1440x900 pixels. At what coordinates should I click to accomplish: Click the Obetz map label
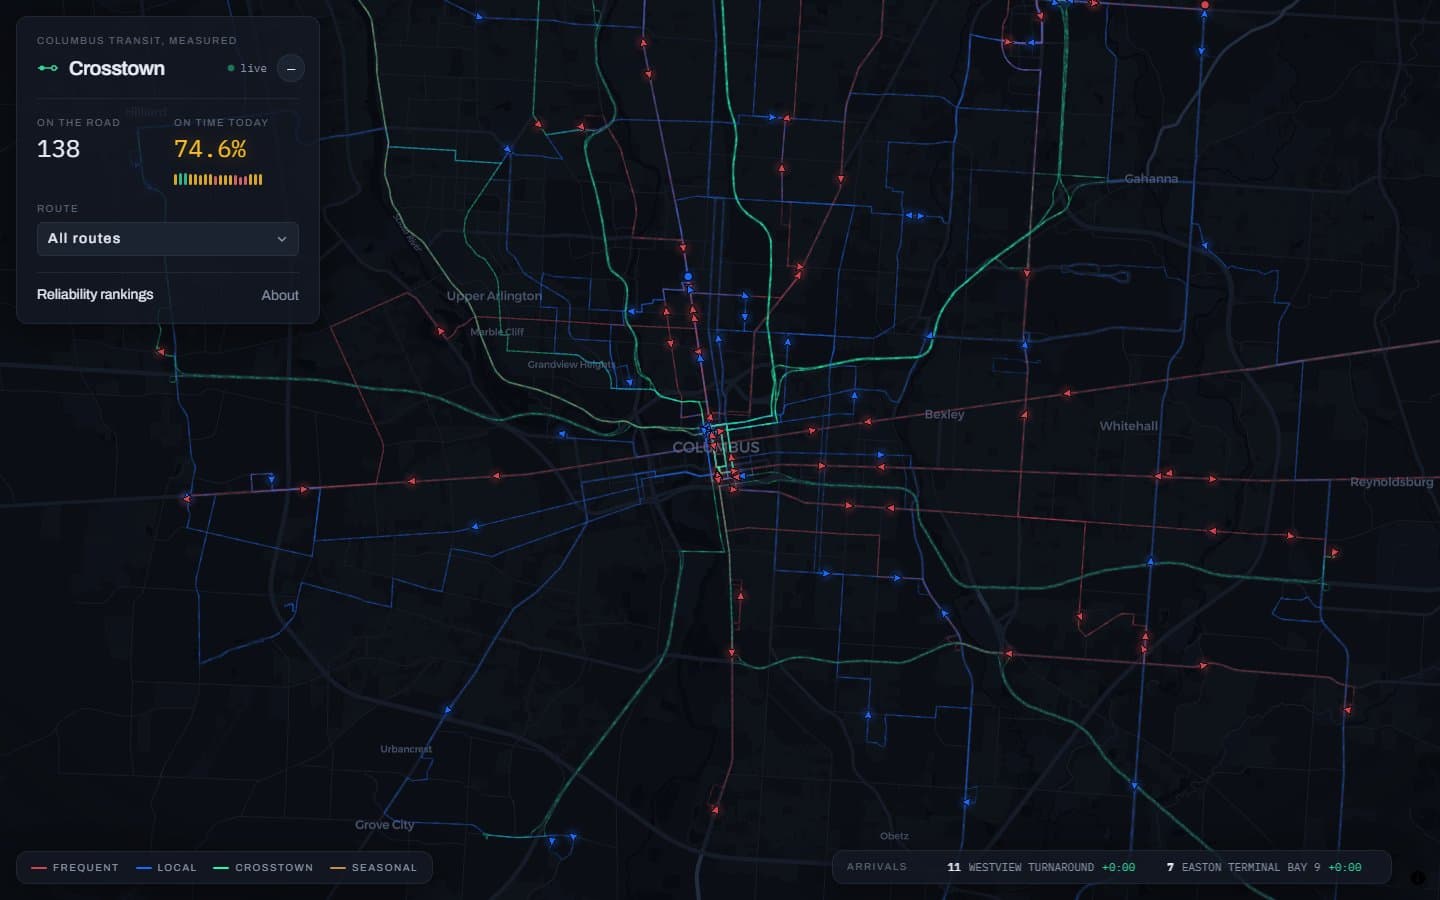coord(894,836)
